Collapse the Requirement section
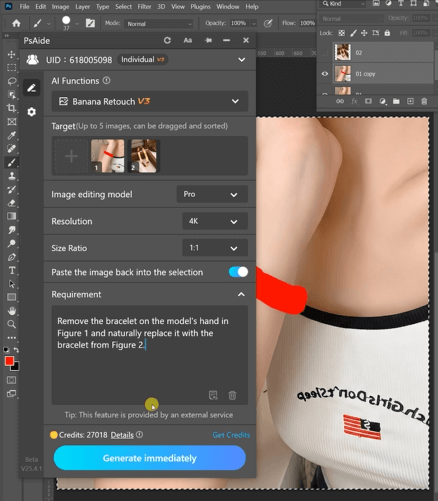This screenshot has height=501, width=438. (241, 294)
